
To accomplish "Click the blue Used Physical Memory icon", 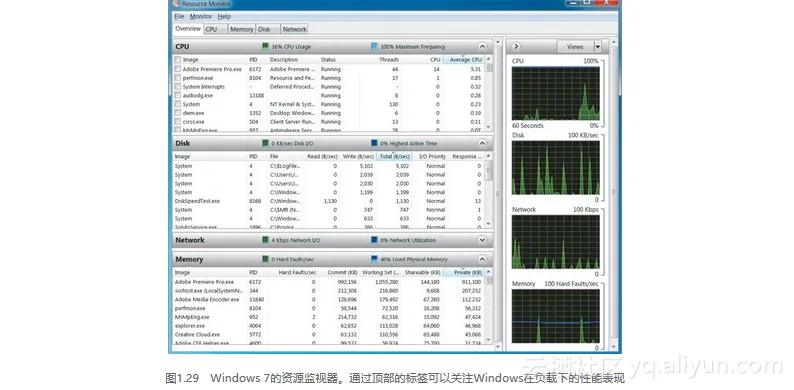I will 374,259.
